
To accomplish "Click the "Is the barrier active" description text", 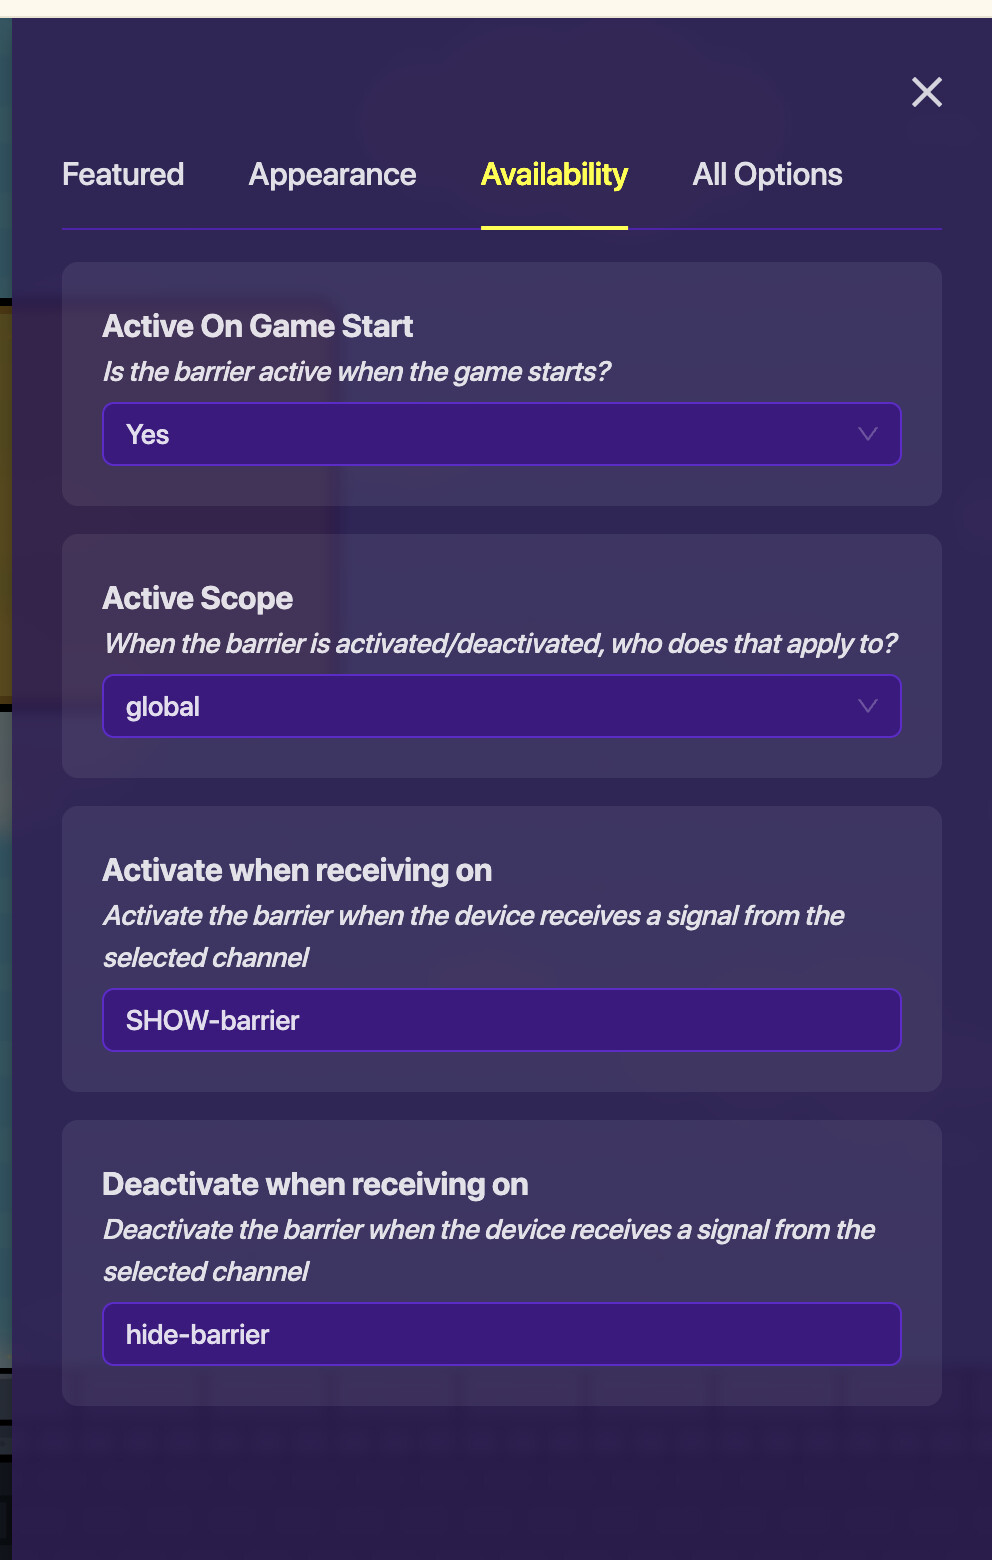I will pos(356,372).
